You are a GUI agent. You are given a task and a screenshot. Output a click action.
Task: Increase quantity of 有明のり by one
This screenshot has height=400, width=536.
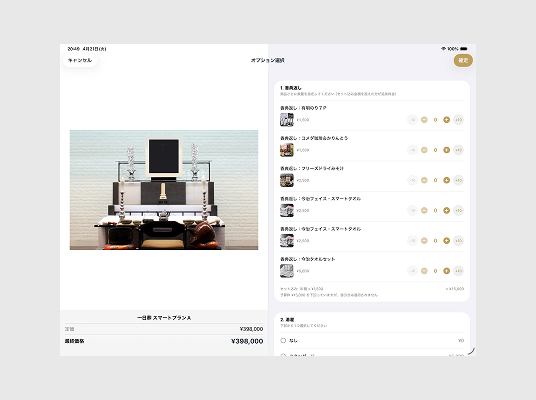coord(446,120)
